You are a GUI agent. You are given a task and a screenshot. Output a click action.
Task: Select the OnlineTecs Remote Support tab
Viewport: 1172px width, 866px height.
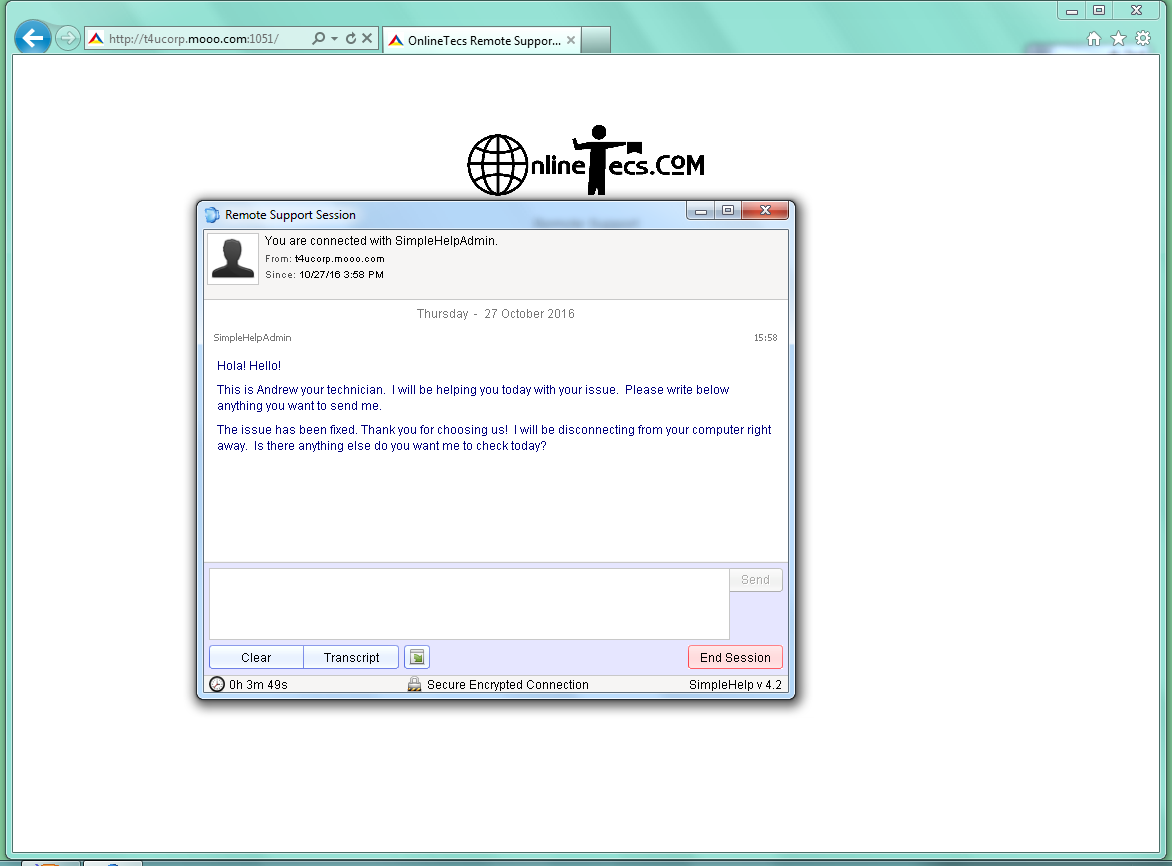click(482, 40)
